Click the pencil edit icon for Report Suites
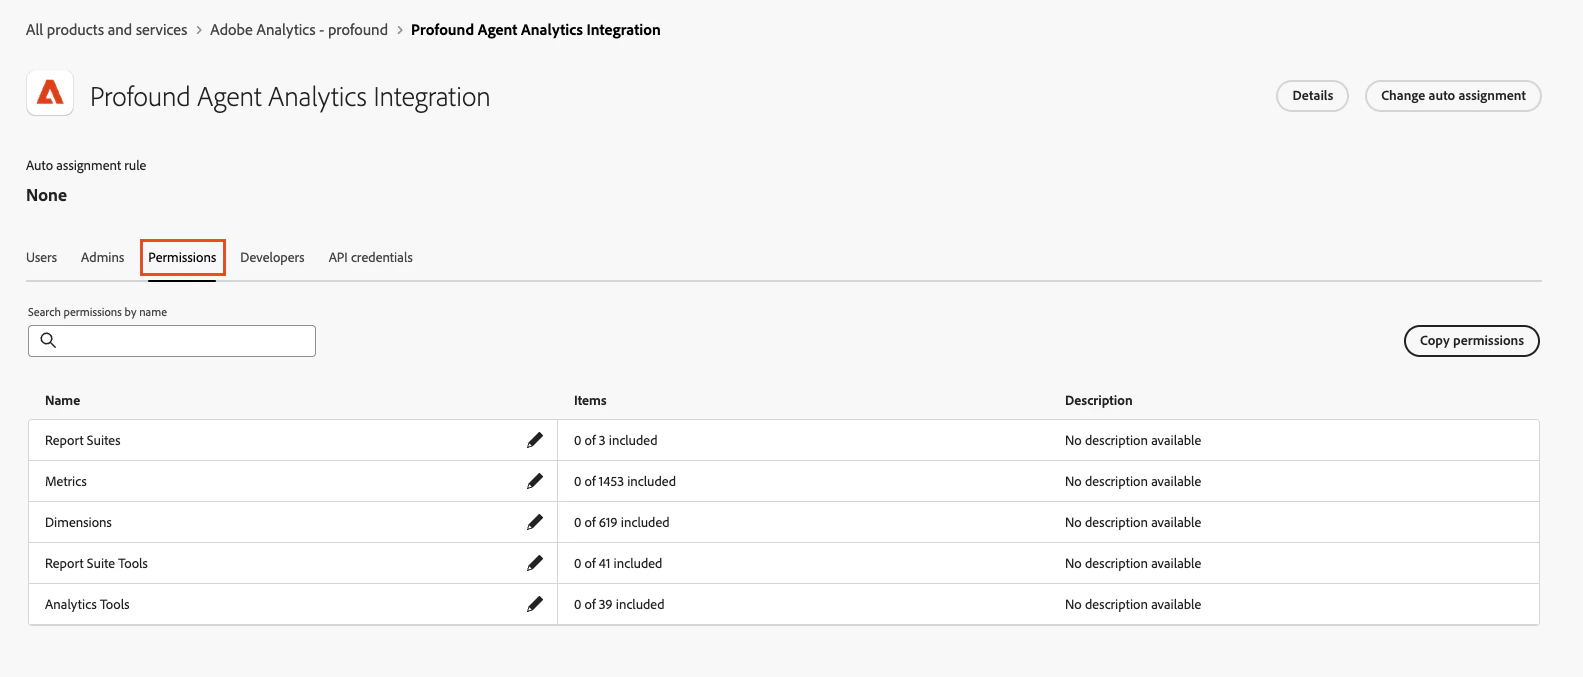This screenshot has width=1583, height=677. point(535,440)
